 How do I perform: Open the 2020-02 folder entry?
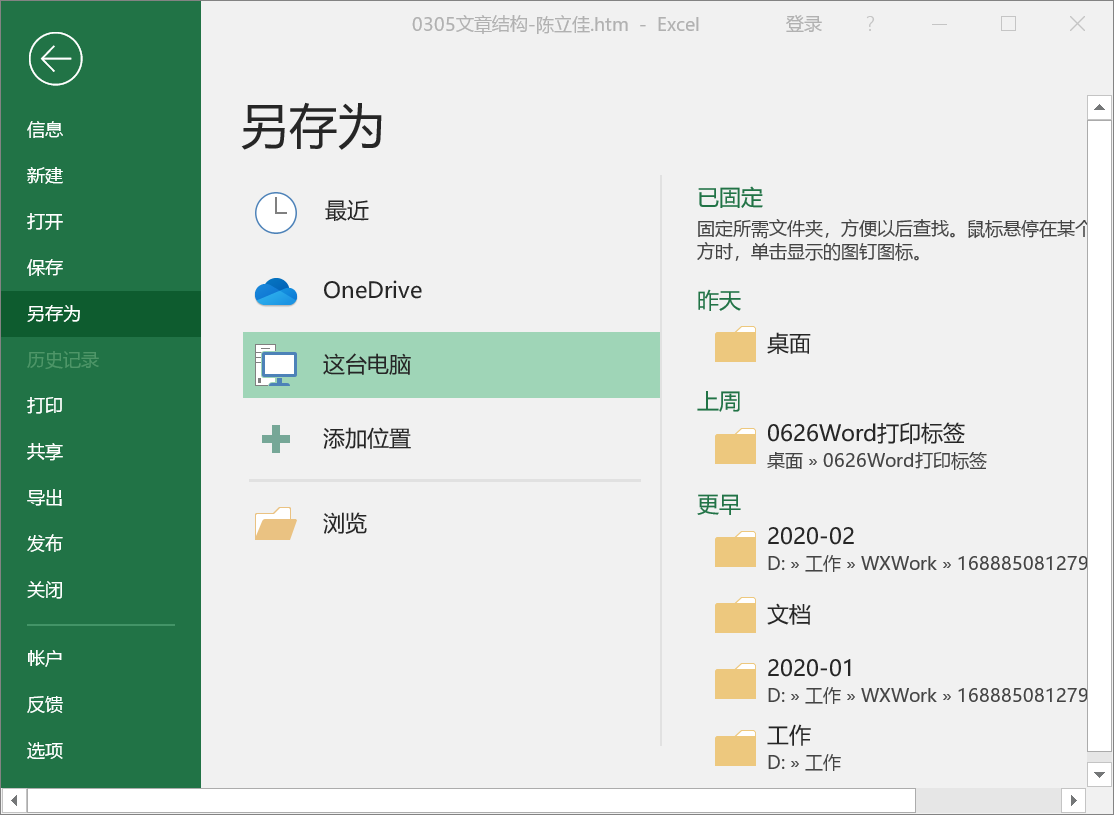coord(811,537)
